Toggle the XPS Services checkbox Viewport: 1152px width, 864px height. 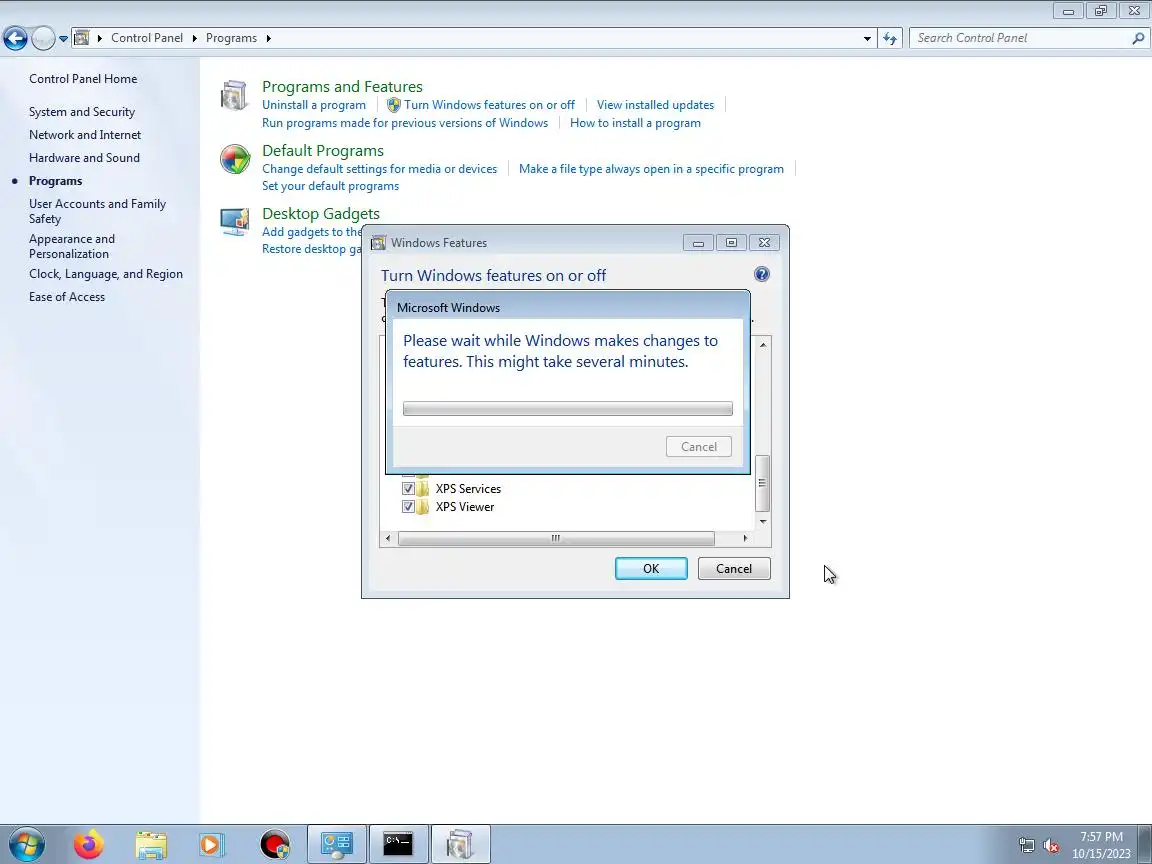(x=408, y=489)
